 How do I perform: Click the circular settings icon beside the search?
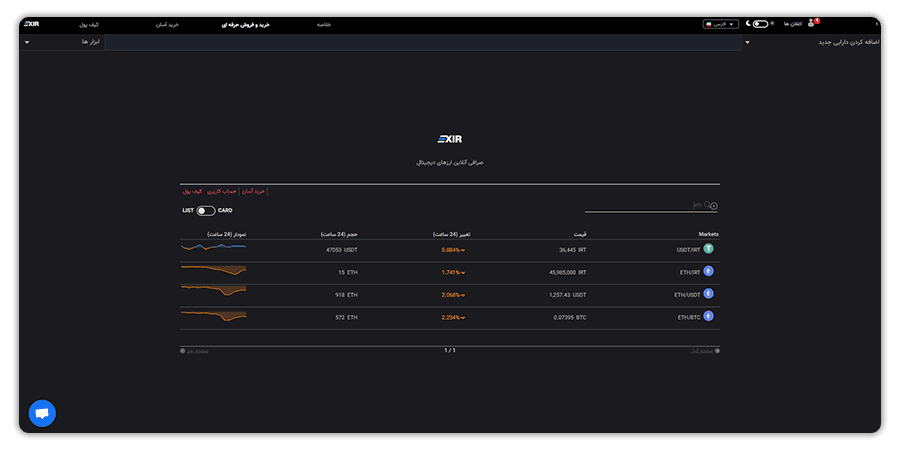coord(714,206)
